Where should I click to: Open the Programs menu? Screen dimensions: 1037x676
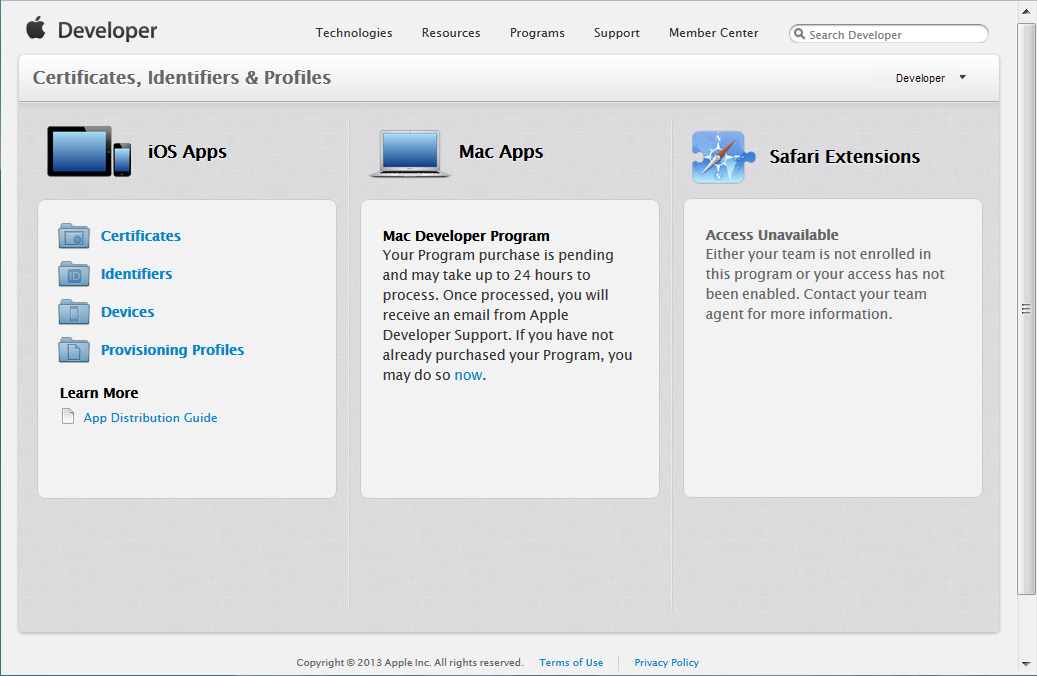[x=537, y=33]
